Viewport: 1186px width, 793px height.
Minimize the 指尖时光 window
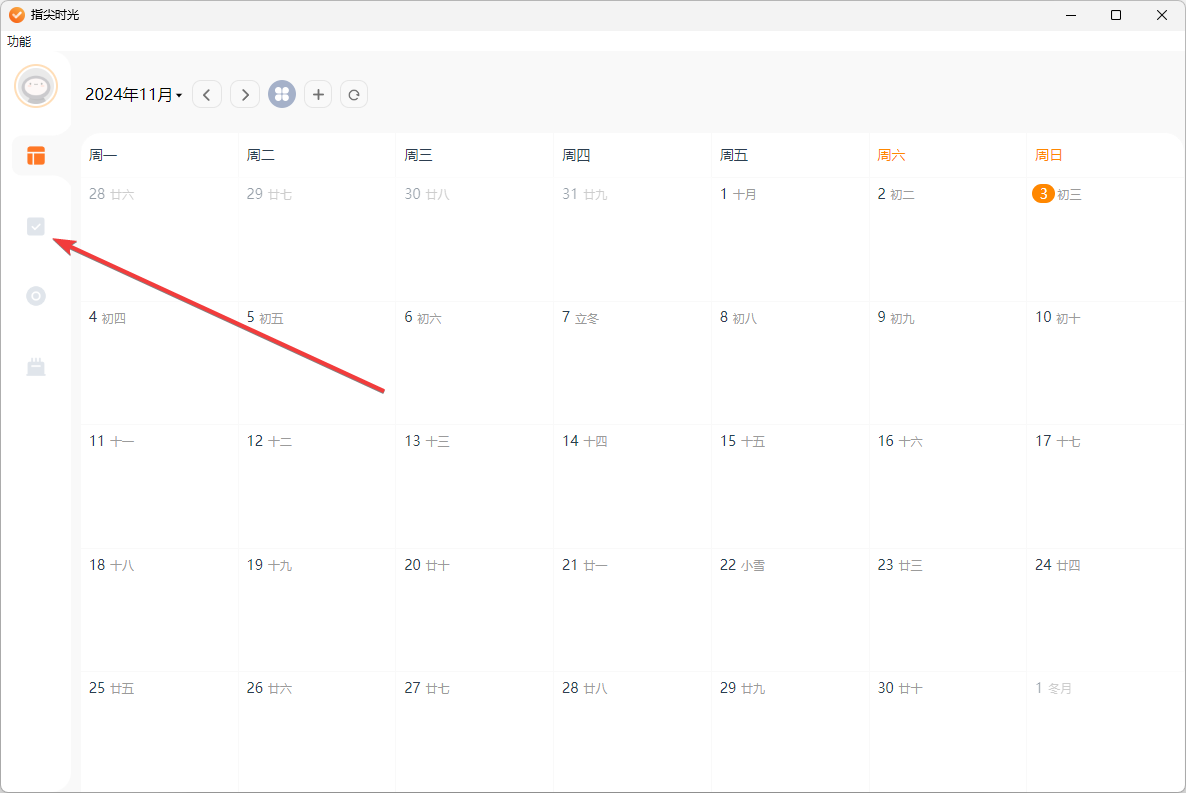click(x=1070, y=15)
